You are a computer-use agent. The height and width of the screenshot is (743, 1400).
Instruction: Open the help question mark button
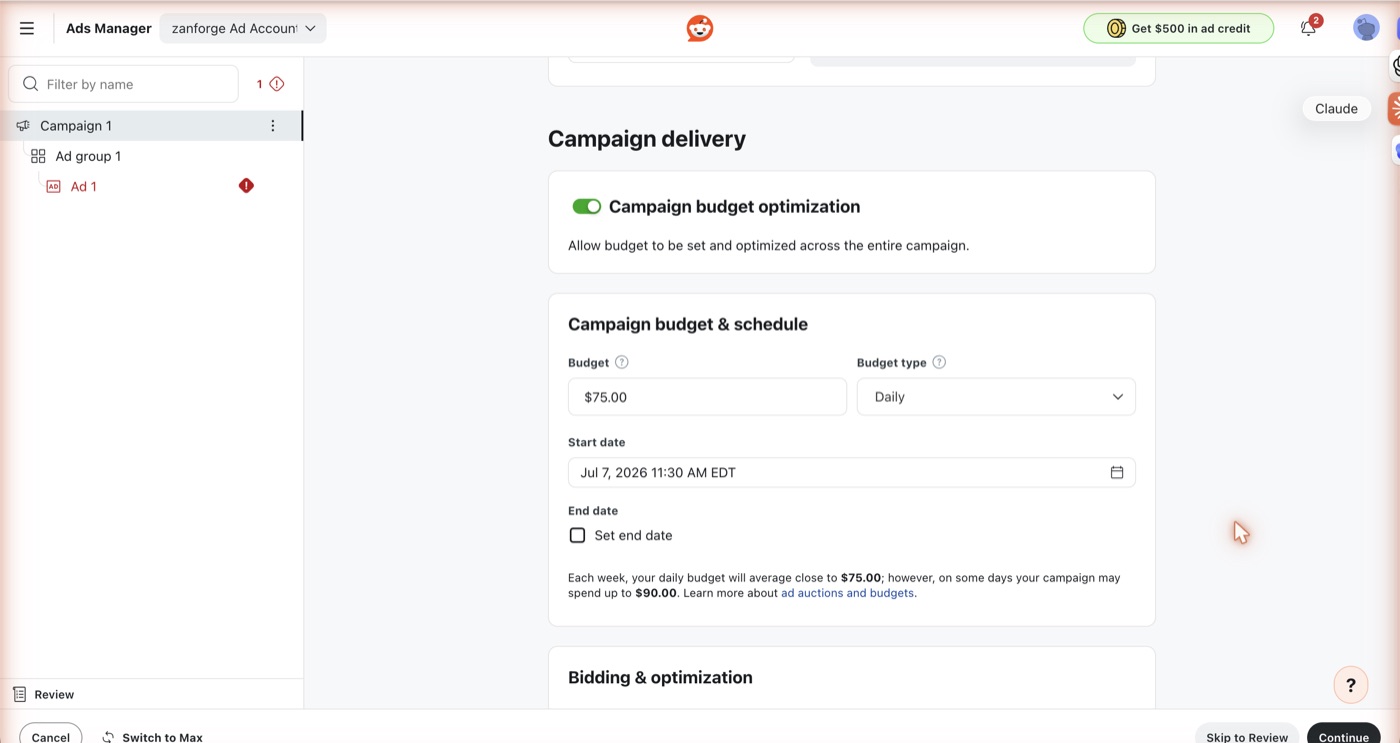[1351, 685]
